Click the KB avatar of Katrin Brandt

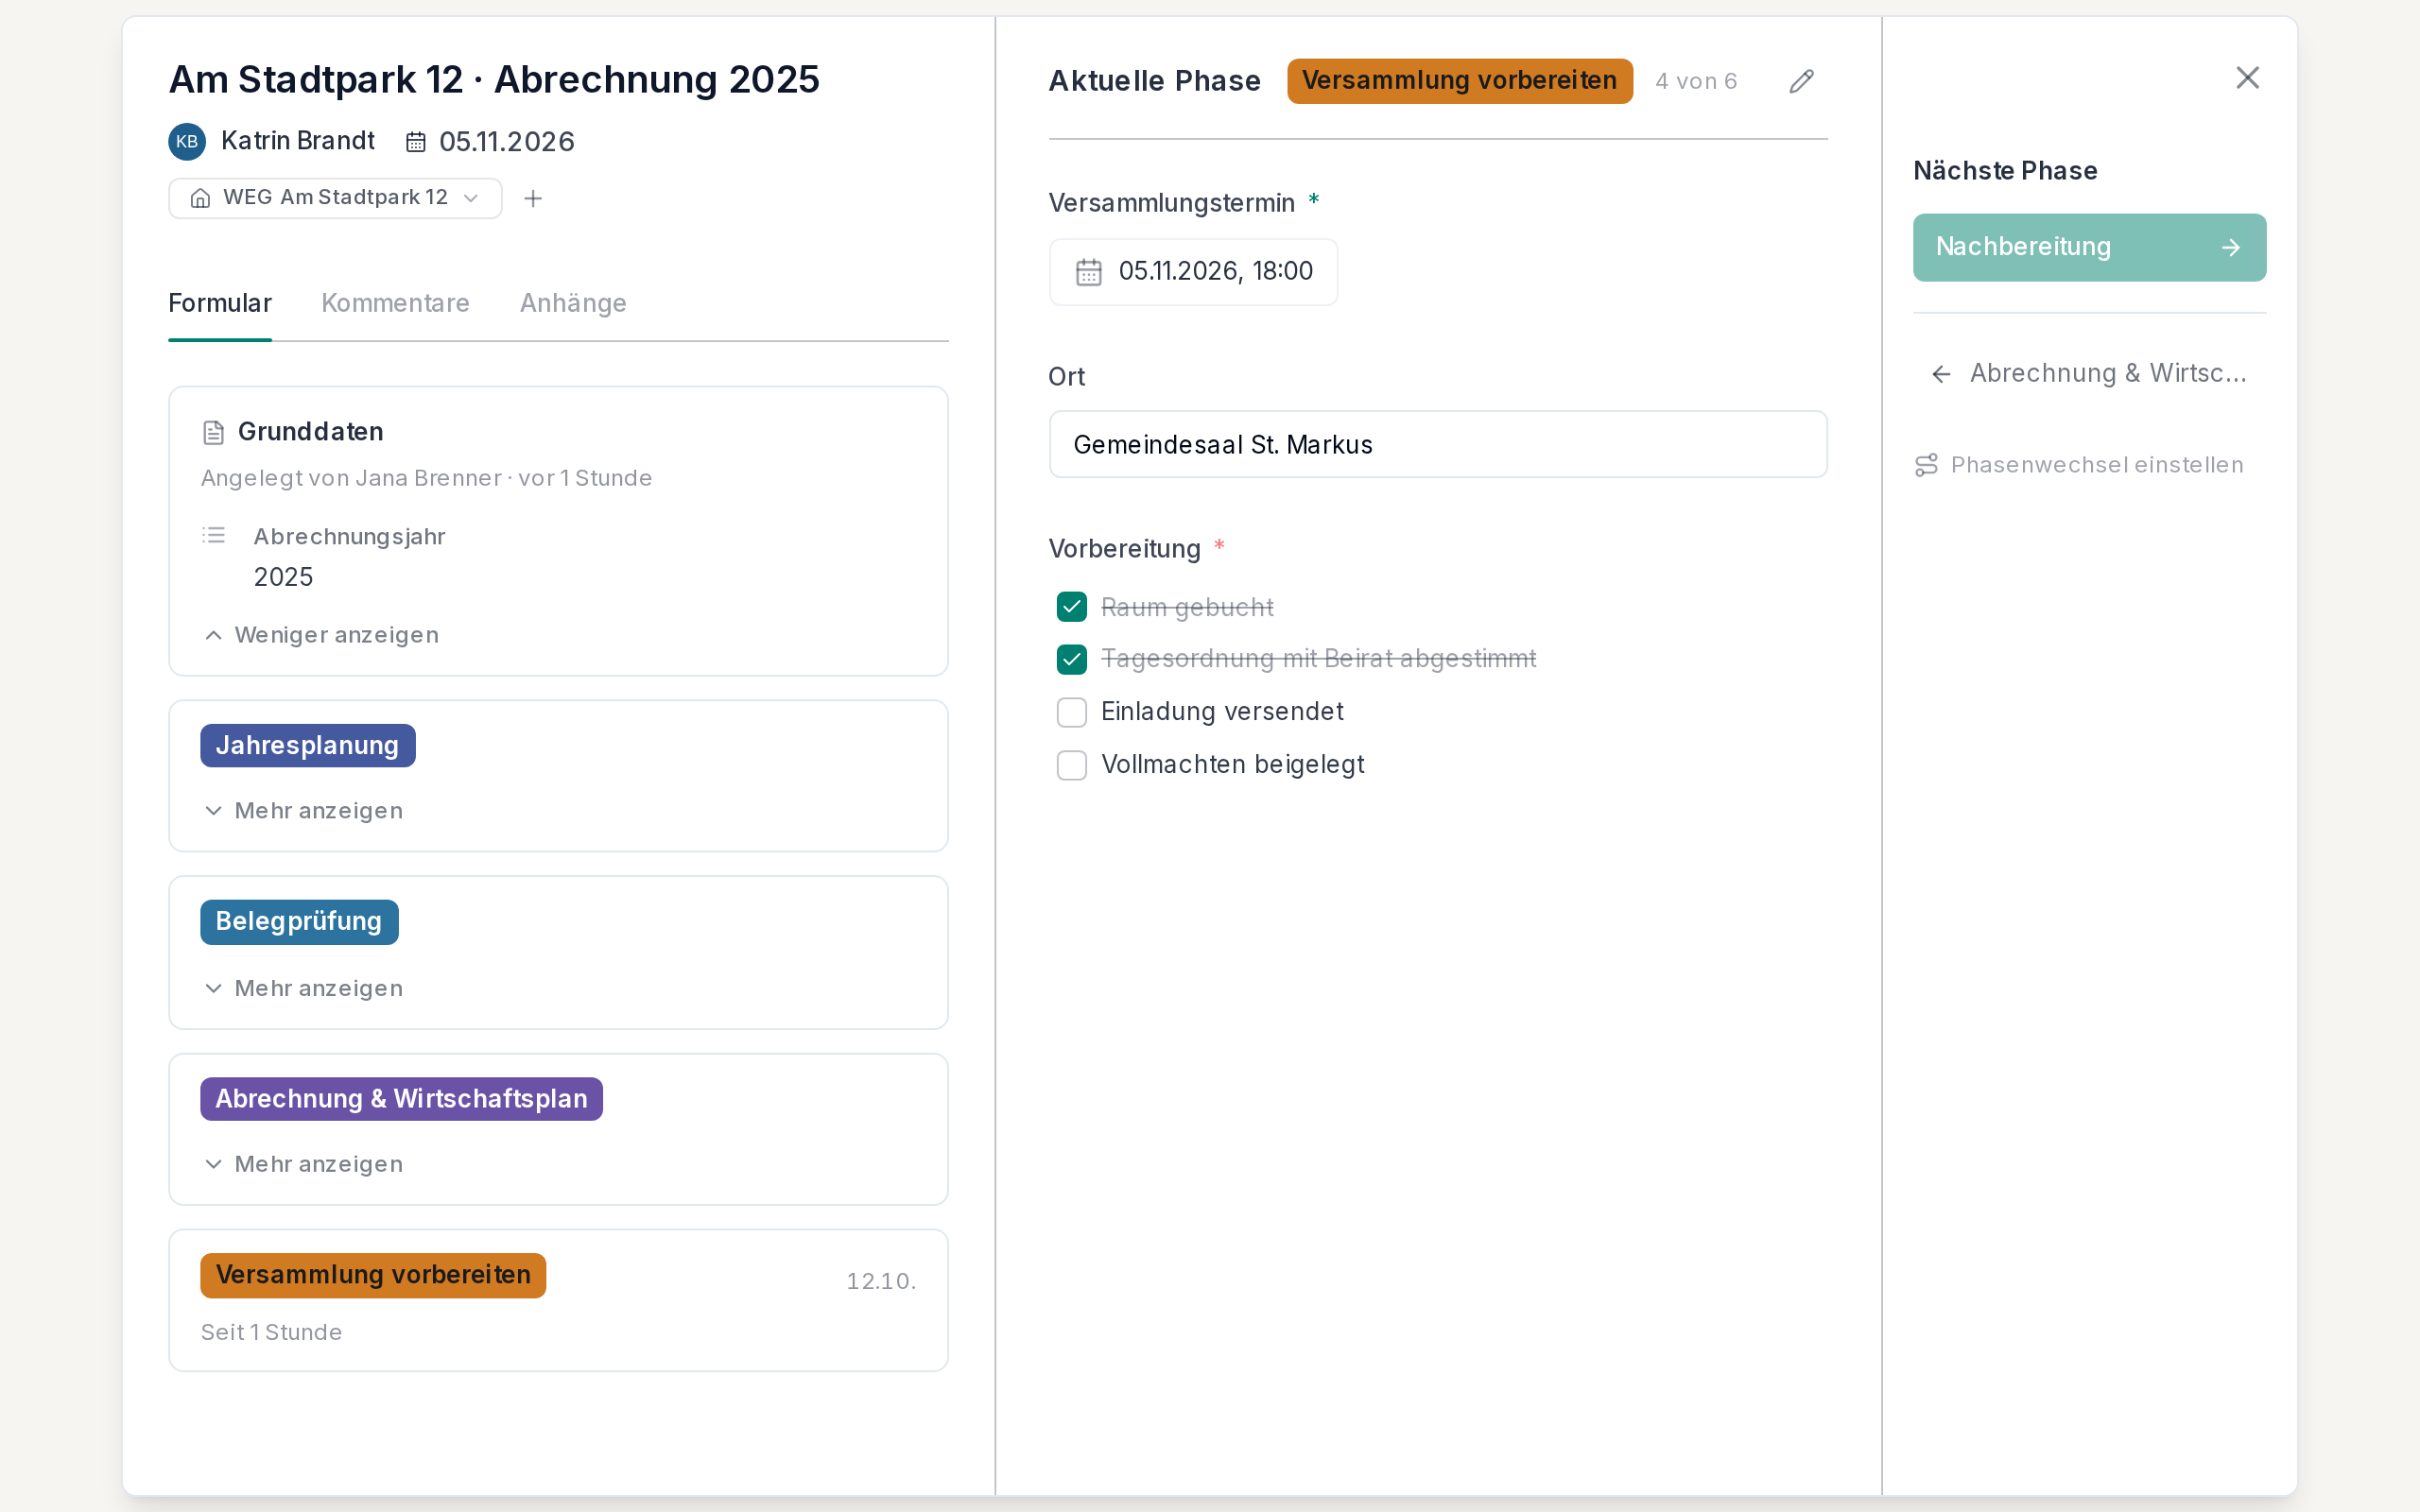pos(187,141)
